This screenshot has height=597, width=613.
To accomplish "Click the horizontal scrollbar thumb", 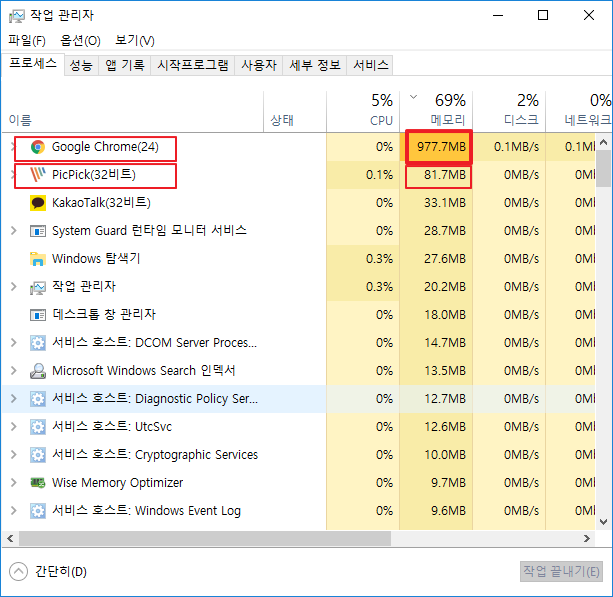I will point(205,539).
